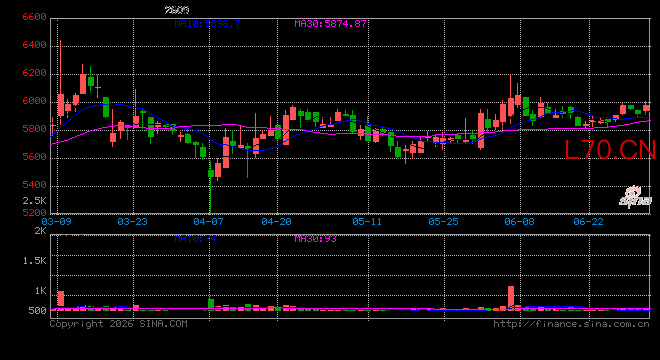Select the volume MA10:34 label
Viewport: 660px width, 360px height.
tap(195, 239)
